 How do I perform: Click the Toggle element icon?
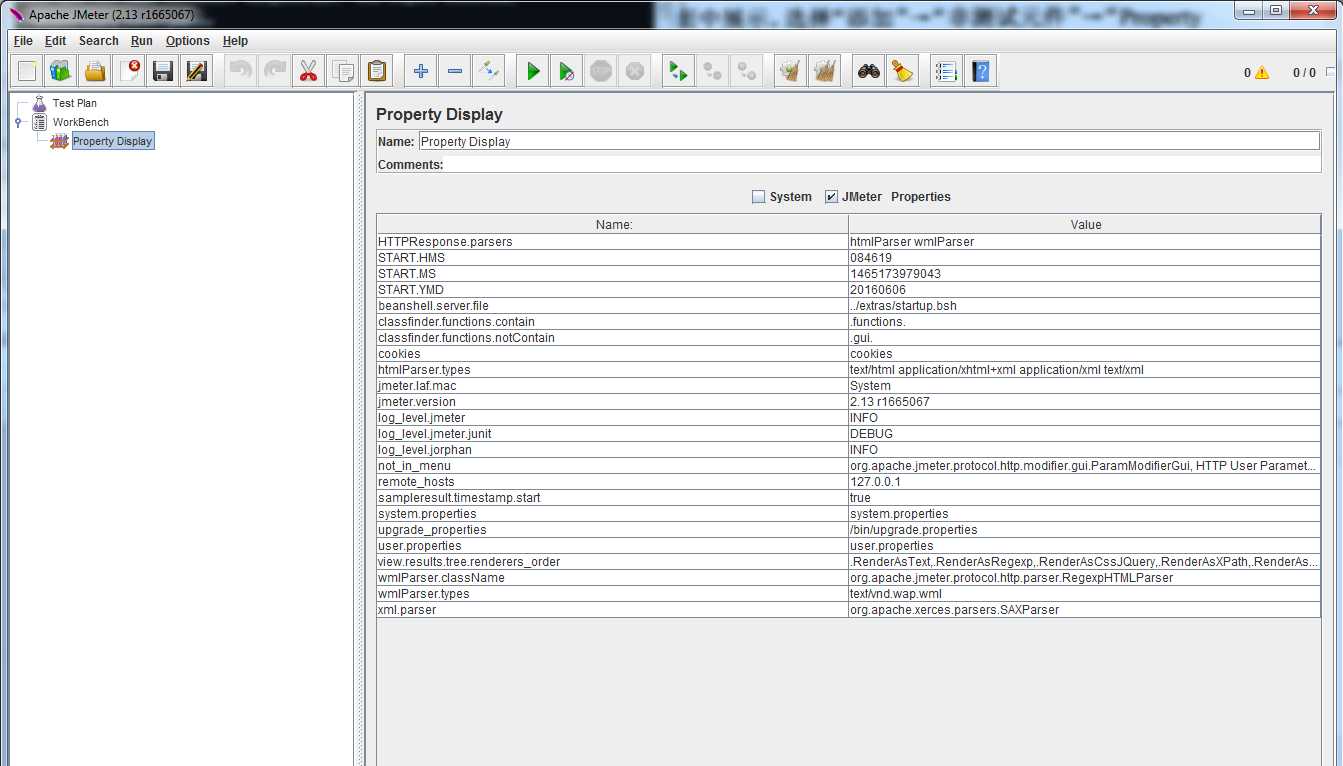489,71
